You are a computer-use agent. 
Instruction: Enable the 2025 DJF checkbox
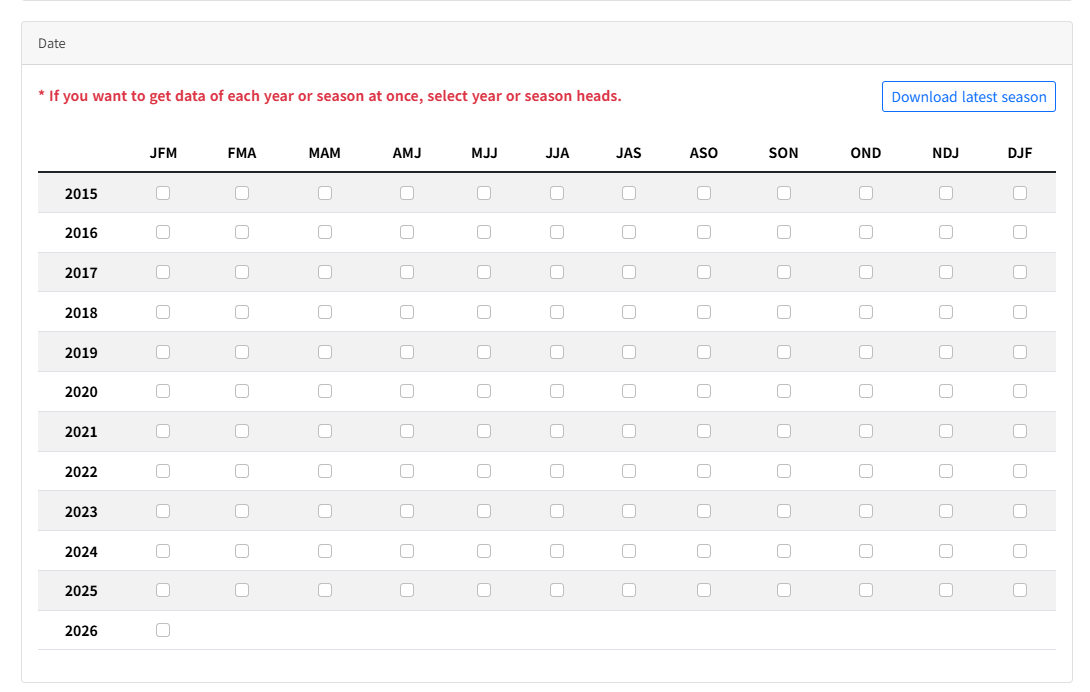pos(1019,590)
